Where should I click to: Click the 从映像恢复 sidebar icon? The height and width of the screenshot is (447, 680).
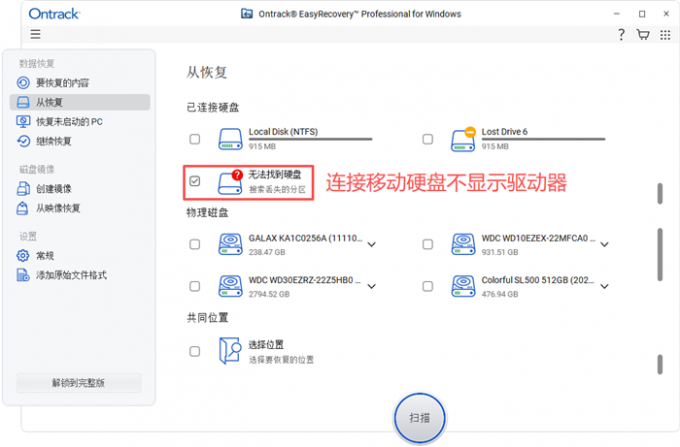tap(22, 208)
